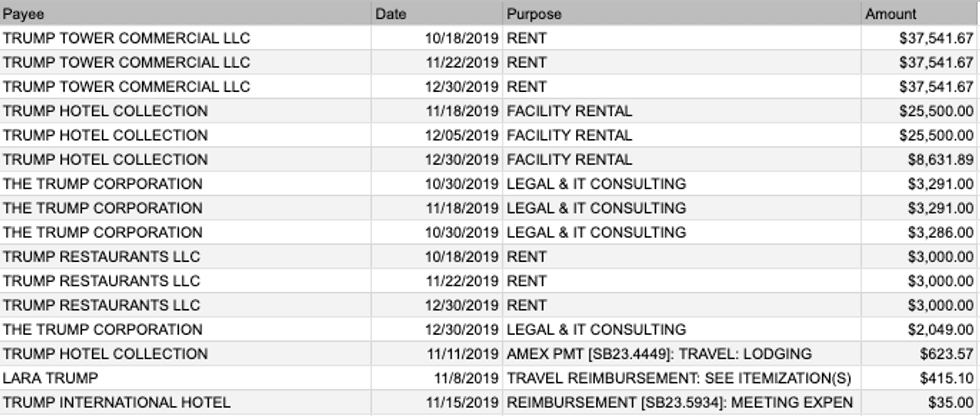The height and width of the screenshot is (416, 980).
Task: Select the $35.00 amount cell
Action: [920, 402]
